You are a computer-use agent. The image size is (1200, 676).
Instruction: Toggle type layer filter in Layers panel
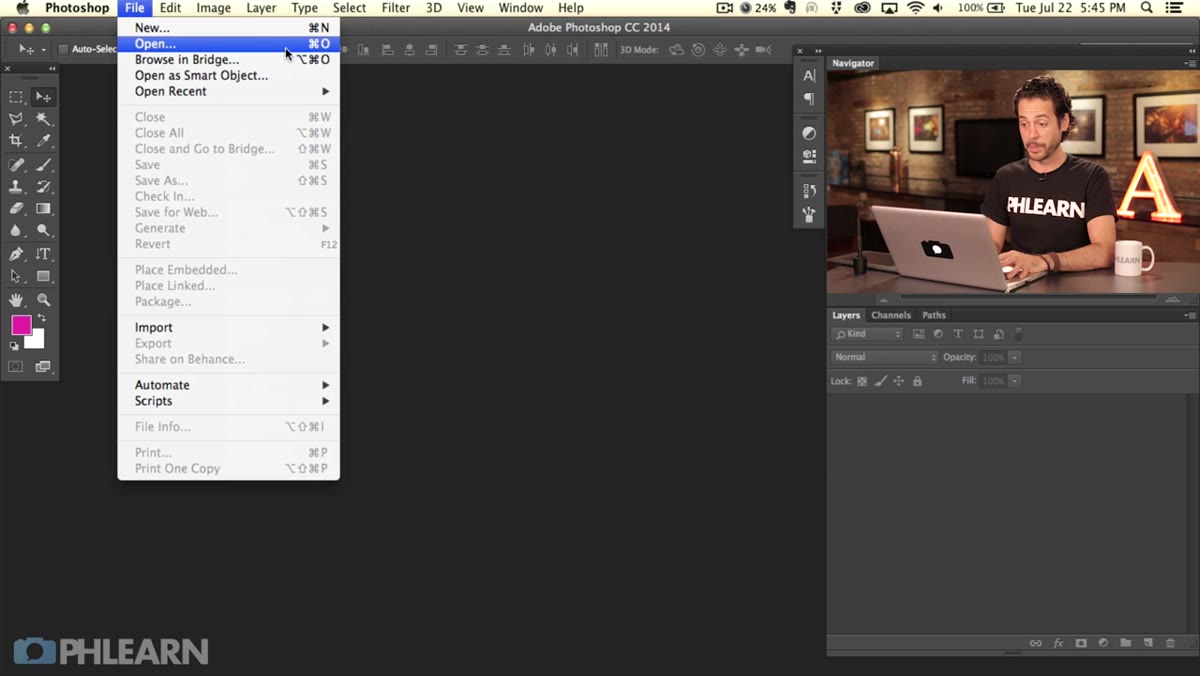tap(958, 334)
